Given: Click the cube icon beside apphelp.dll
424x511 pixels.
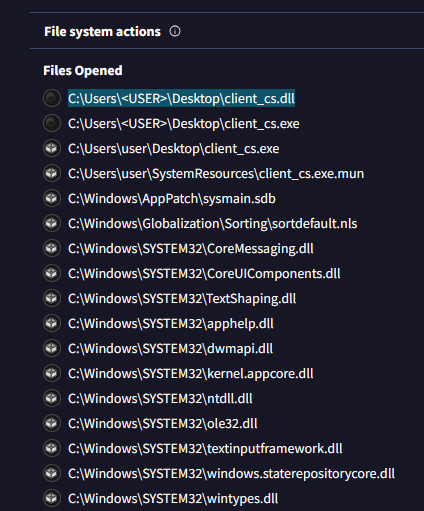Looking at the screenshot, I should [52, 323].
